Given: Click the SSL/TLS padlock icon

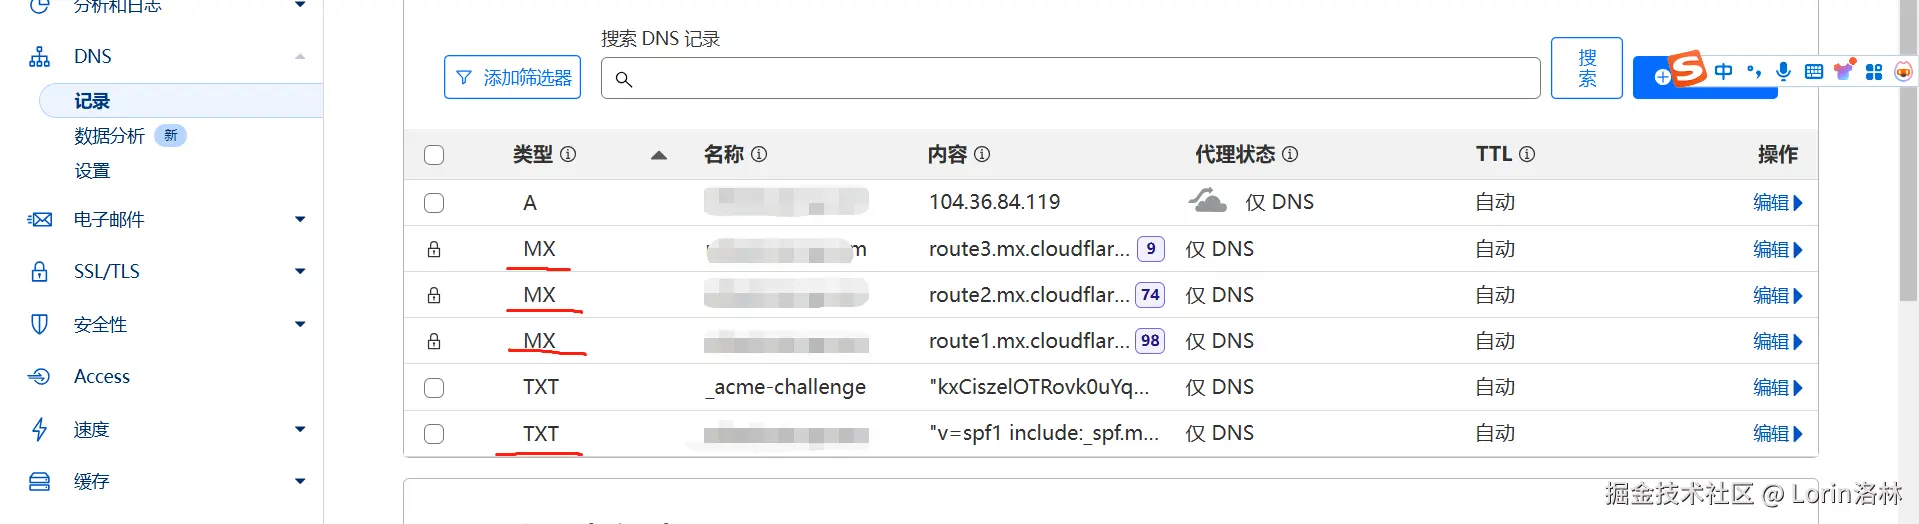Looking at the screenshot, I should [x=40, y=271].
